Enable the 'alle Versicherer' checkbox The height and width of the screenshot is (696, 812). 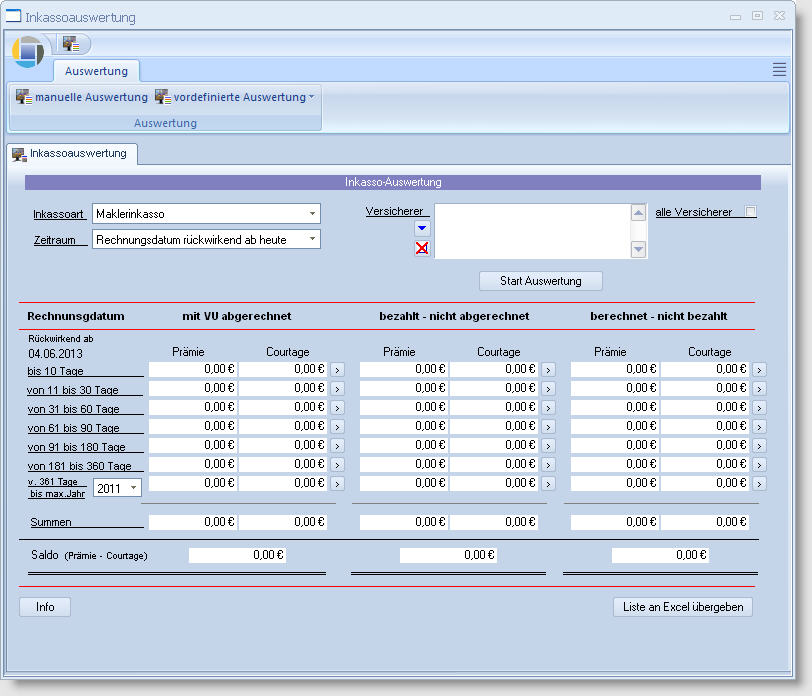coord(751,212)
